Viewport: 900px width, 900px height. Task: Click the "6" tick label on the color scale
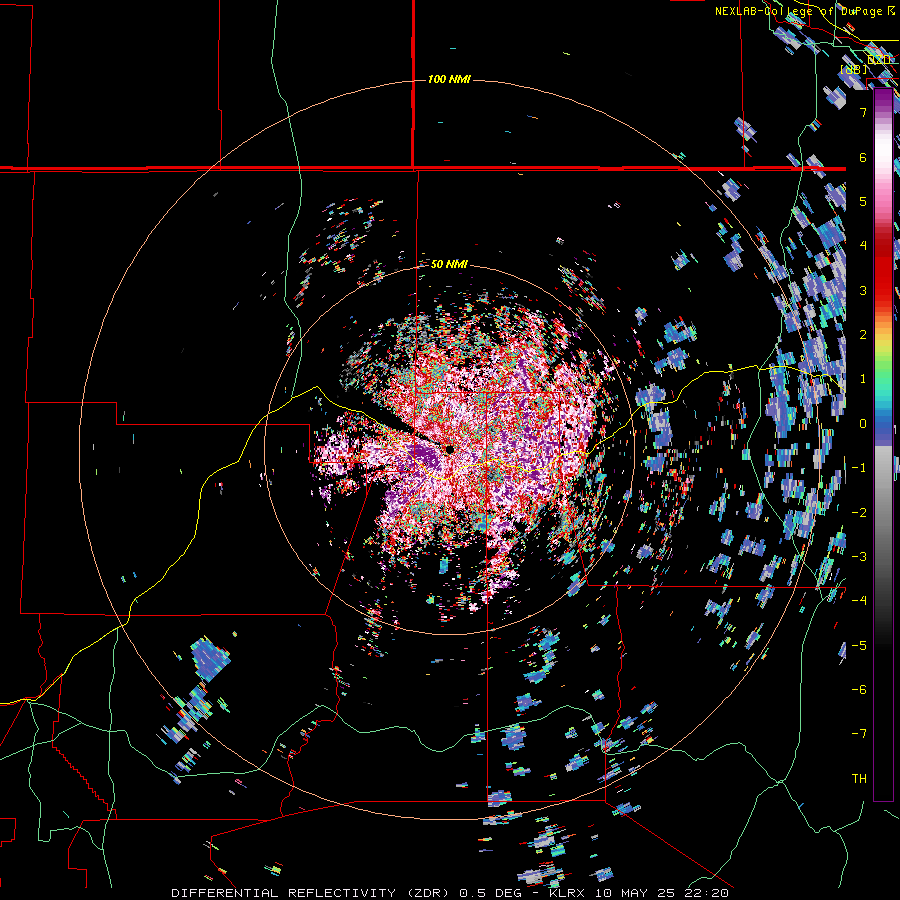tap(863, 157)
